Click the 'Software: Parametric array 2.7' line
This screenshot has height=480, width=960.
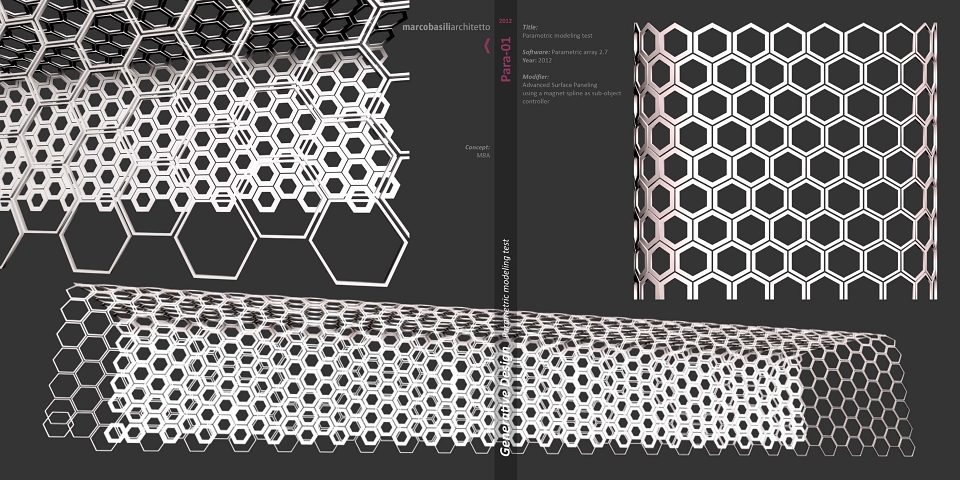(564, 52)
